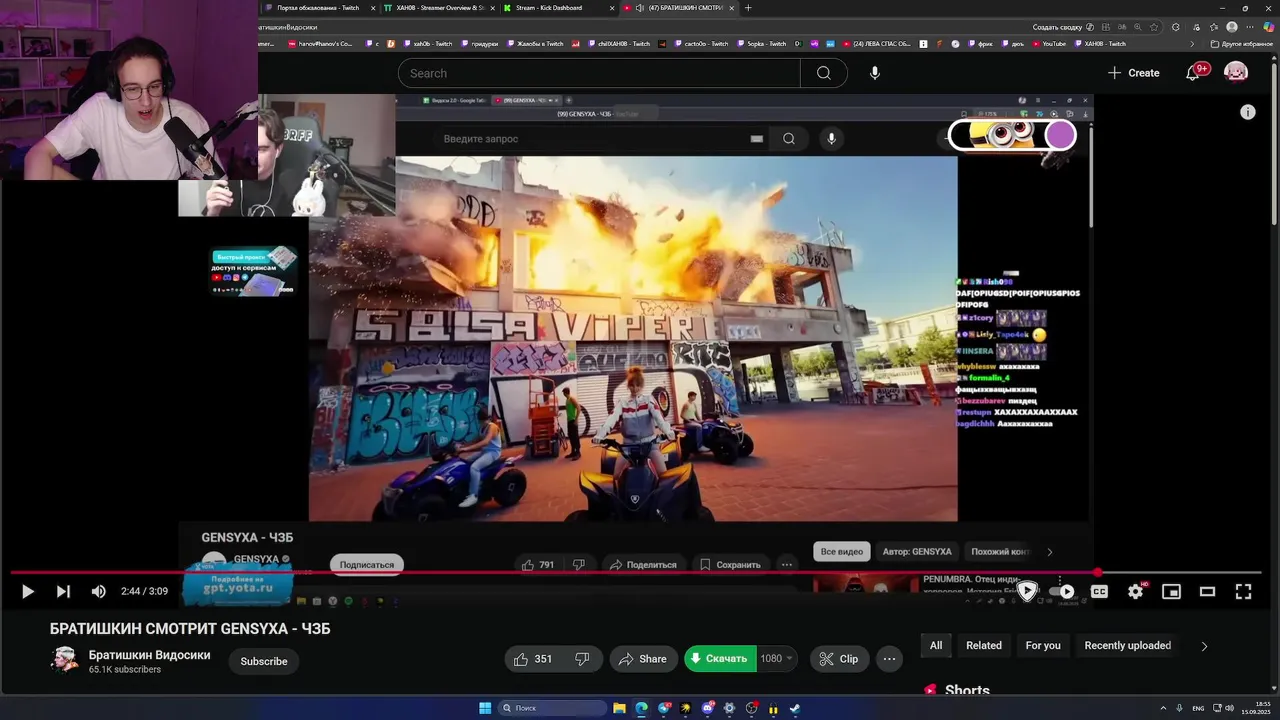The image size is (1280, 720).
Task: Open Братишкин Видосики channel name link
Action: 149,655
